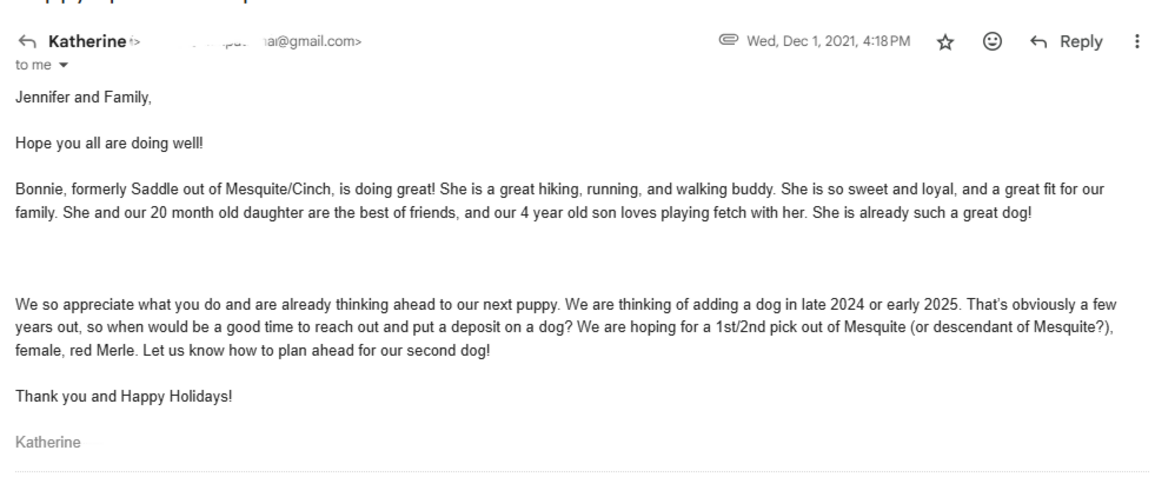This screenshot has height=477, width=1155.
Task: Click the "Hope you all are doing well!" line
Action: point(109,143)
